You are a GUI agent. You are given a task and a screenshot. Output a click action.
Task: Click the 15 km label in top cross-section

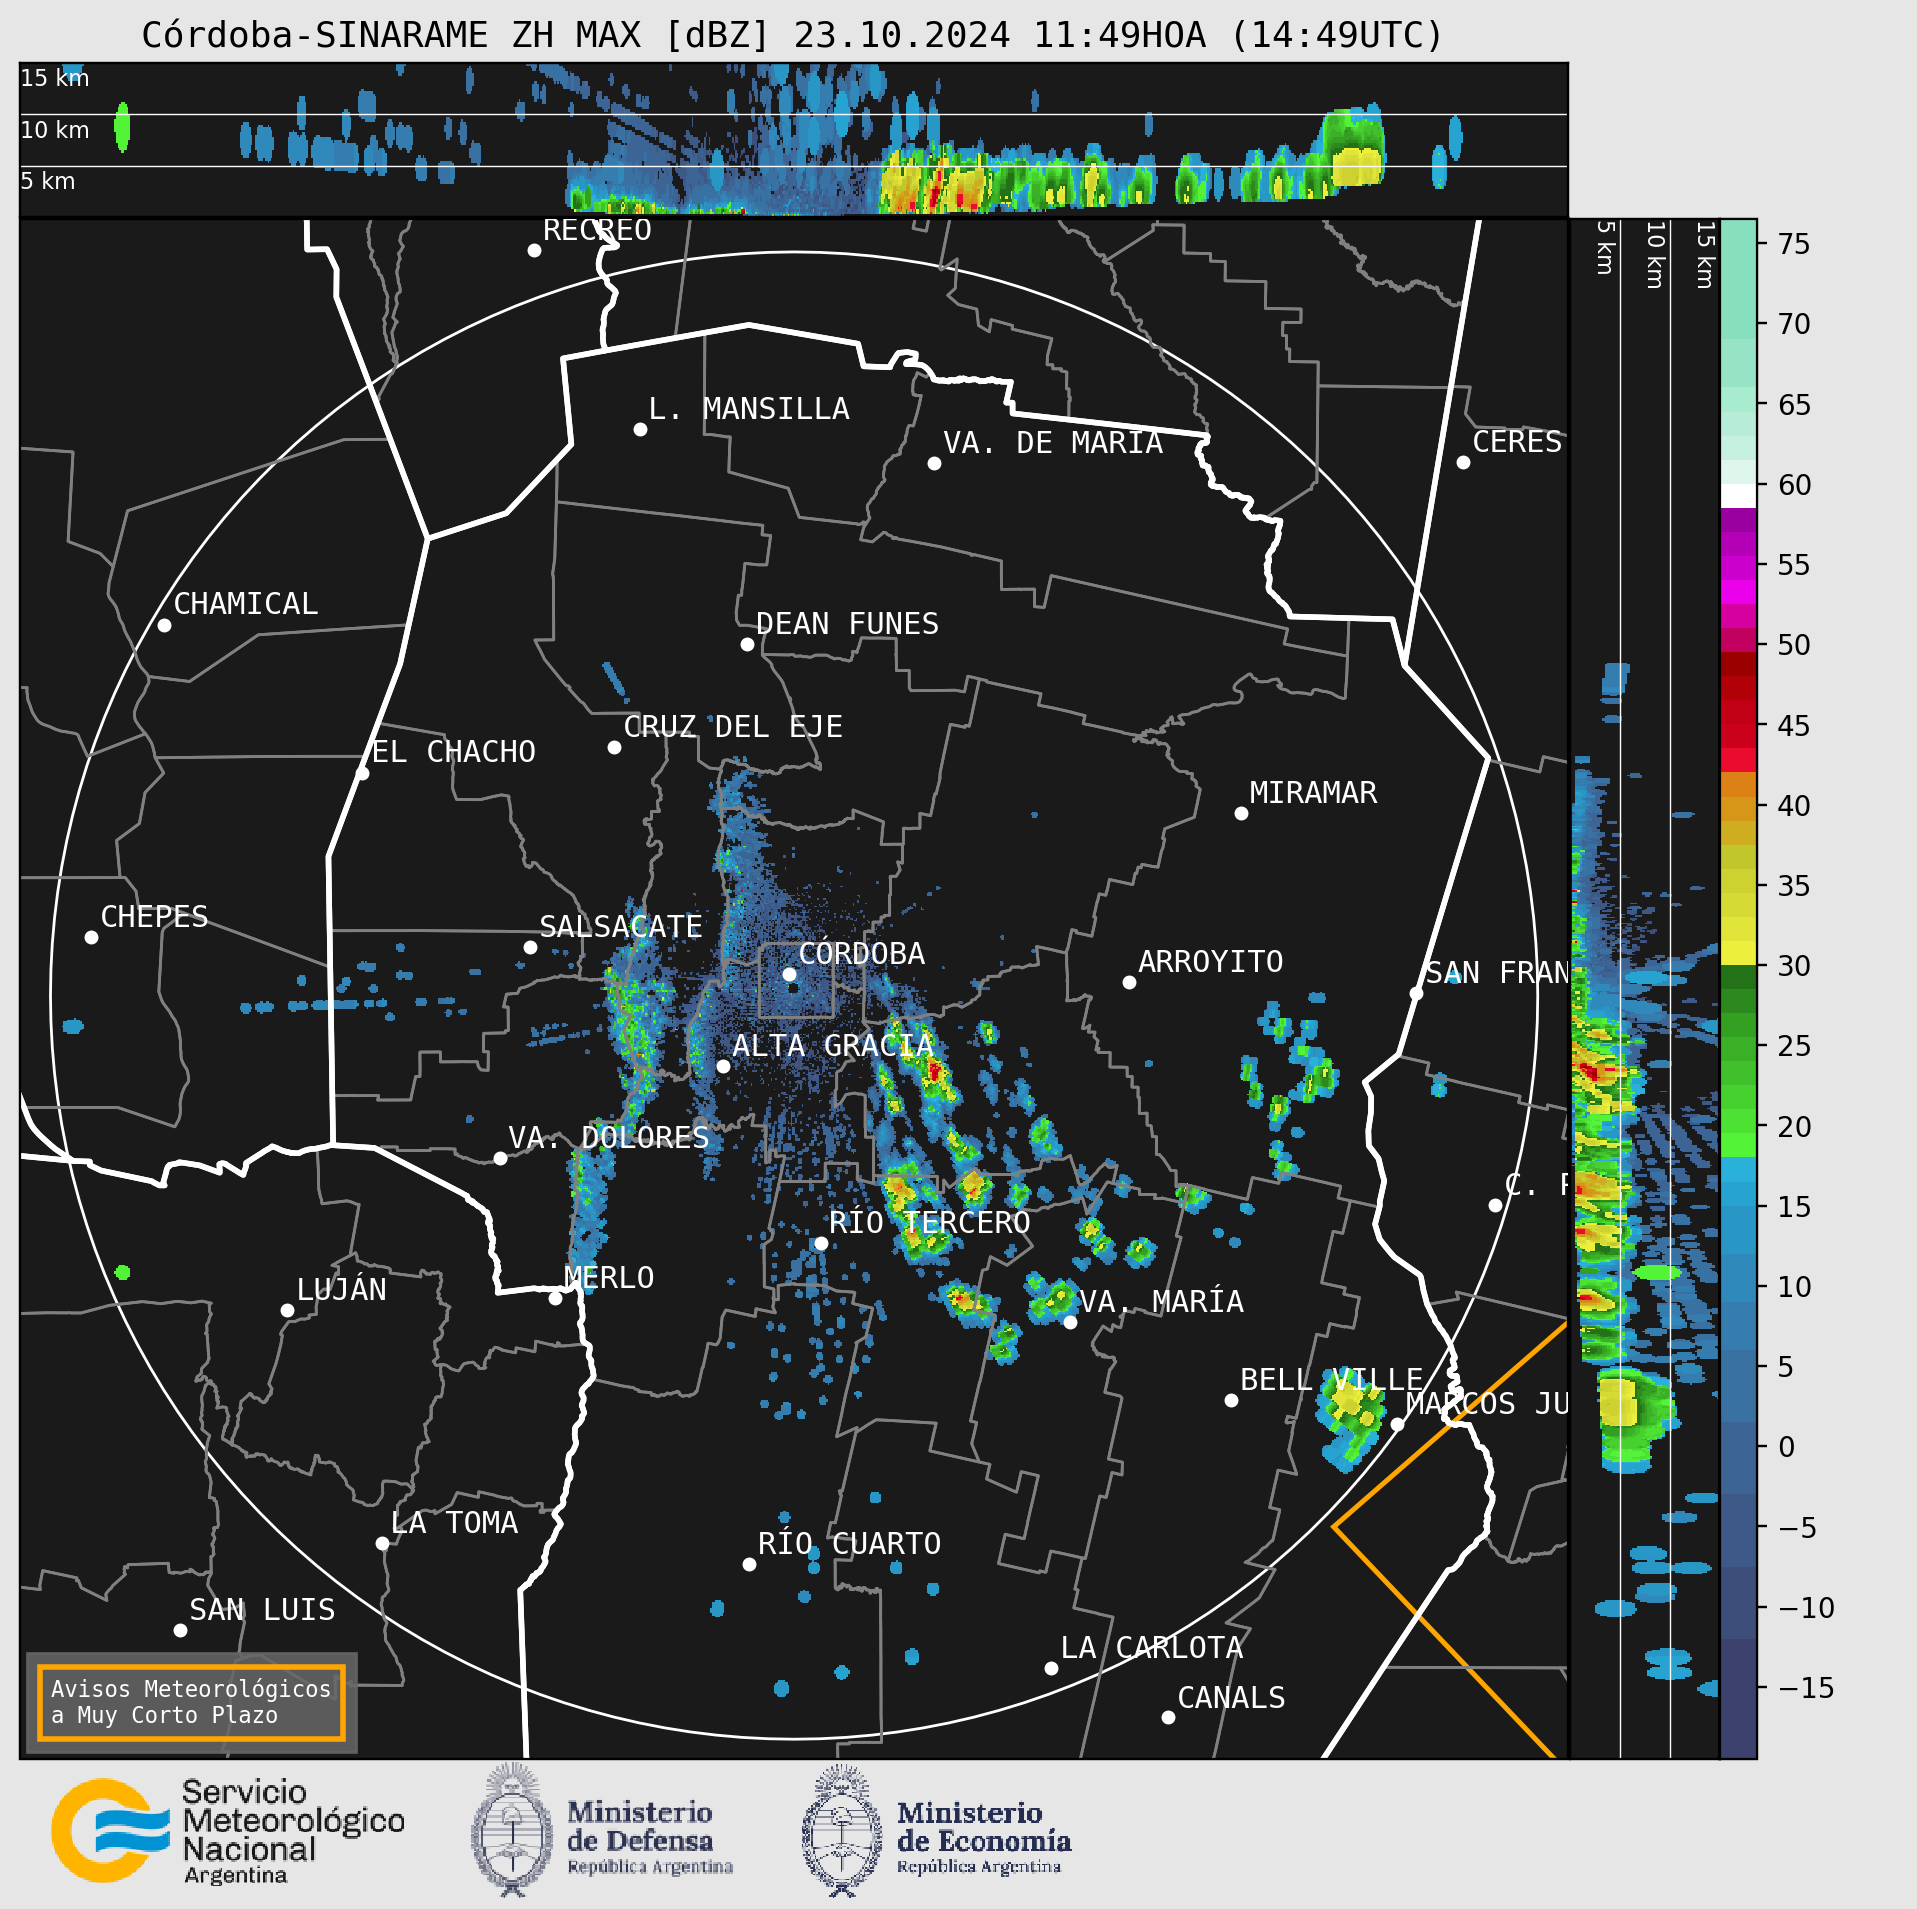coord(55,78)
